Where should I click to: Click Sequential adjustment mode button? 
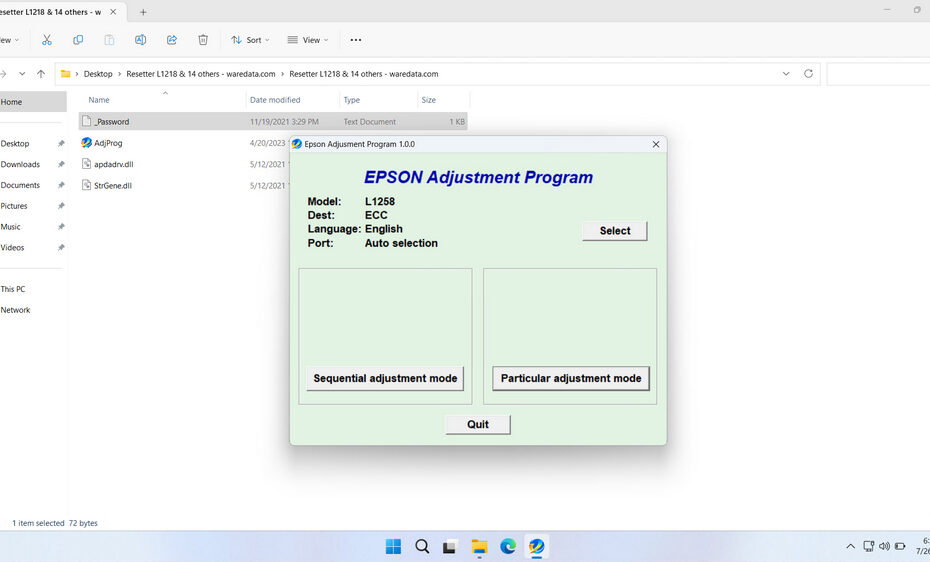click(385, 378)
